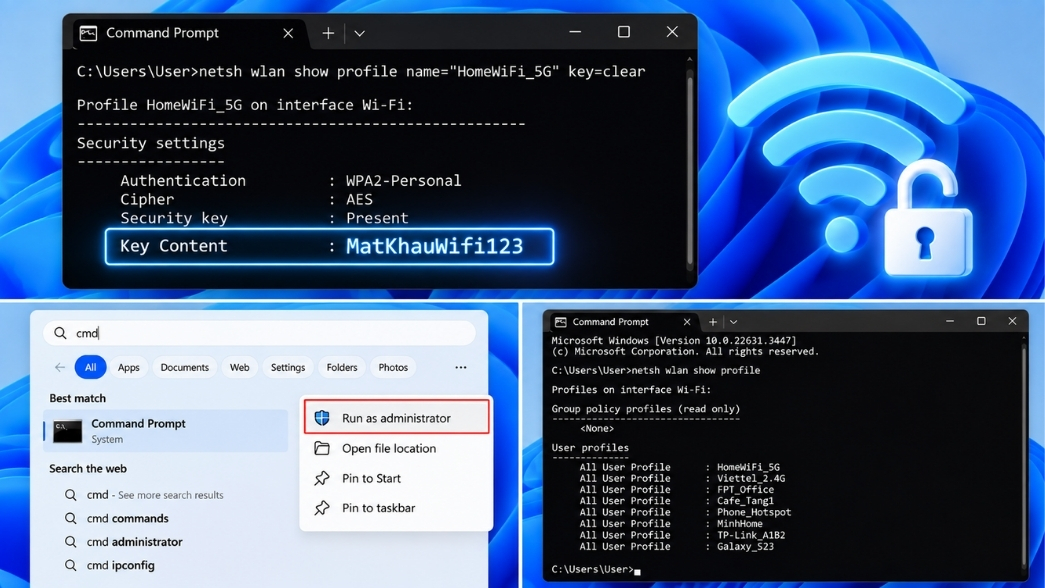Click the folder icon beside Open file location
This screenshot has height=588, width=1045.
(x=322, y=448)
